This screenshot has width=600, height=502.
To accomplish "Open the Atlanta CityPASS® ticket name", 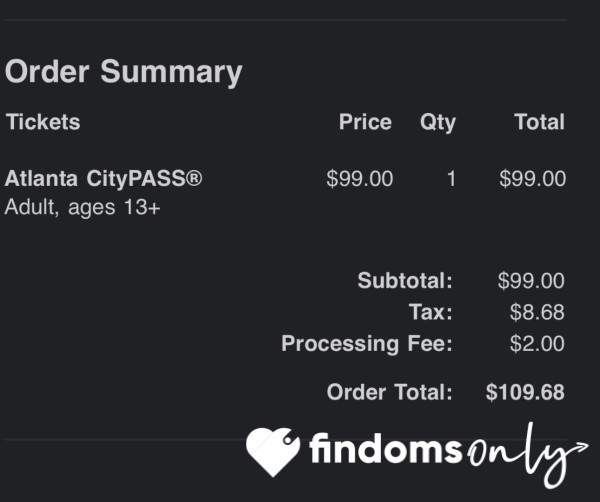I will (103, 179).
